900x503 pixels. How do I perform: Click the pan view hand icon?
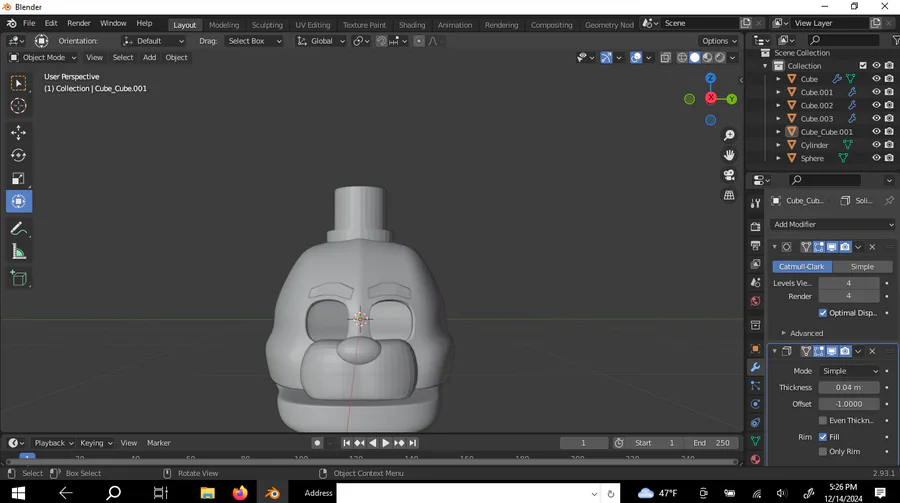[729, 155]
